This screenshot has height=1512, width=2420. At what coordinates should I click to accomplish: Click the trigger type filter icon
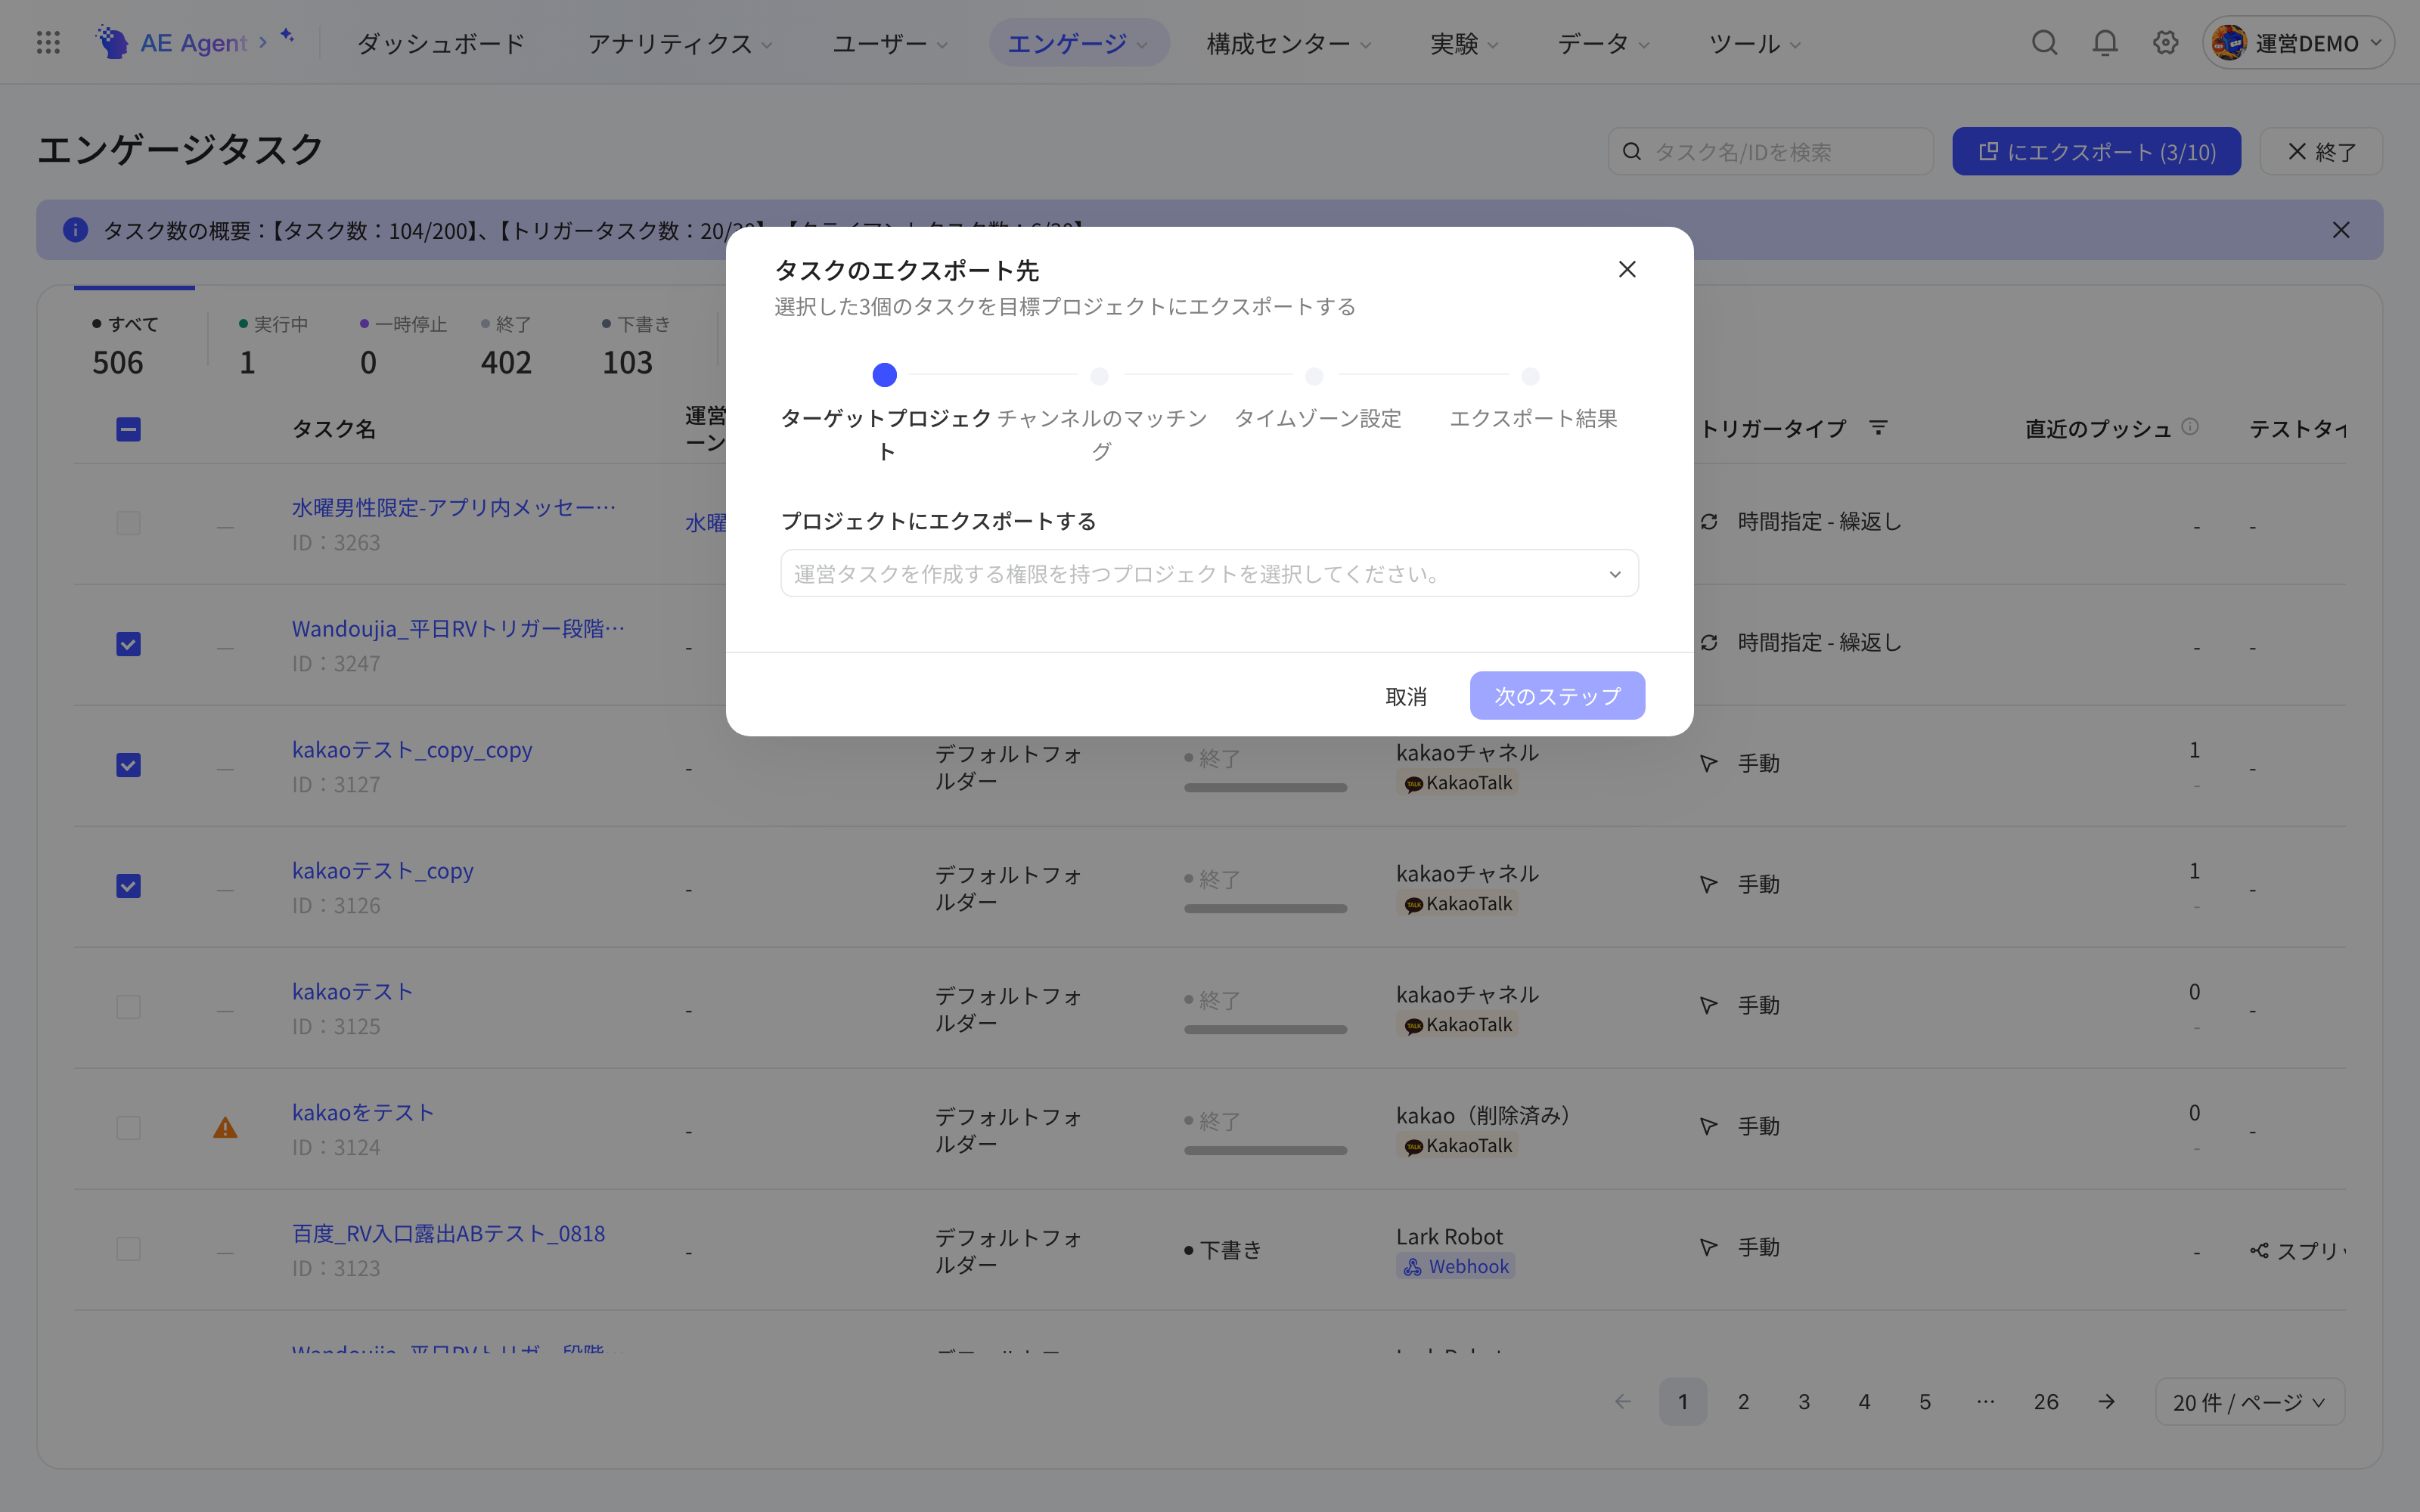pos(1878,428)
